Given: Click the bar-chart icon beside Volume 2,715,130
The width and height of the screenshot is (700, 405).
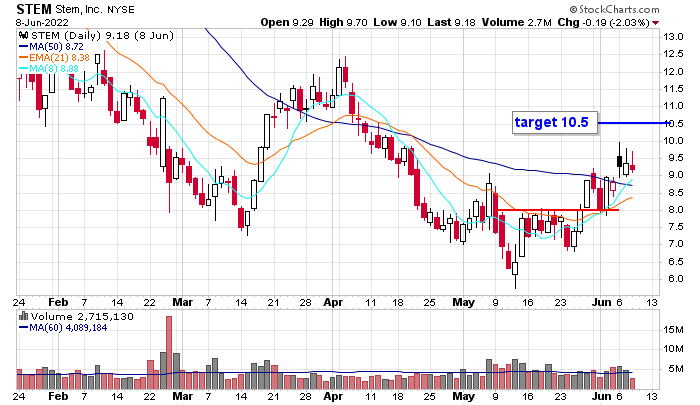Looking at the screenshot, I should pyautogui.click(x=24, y=316).
